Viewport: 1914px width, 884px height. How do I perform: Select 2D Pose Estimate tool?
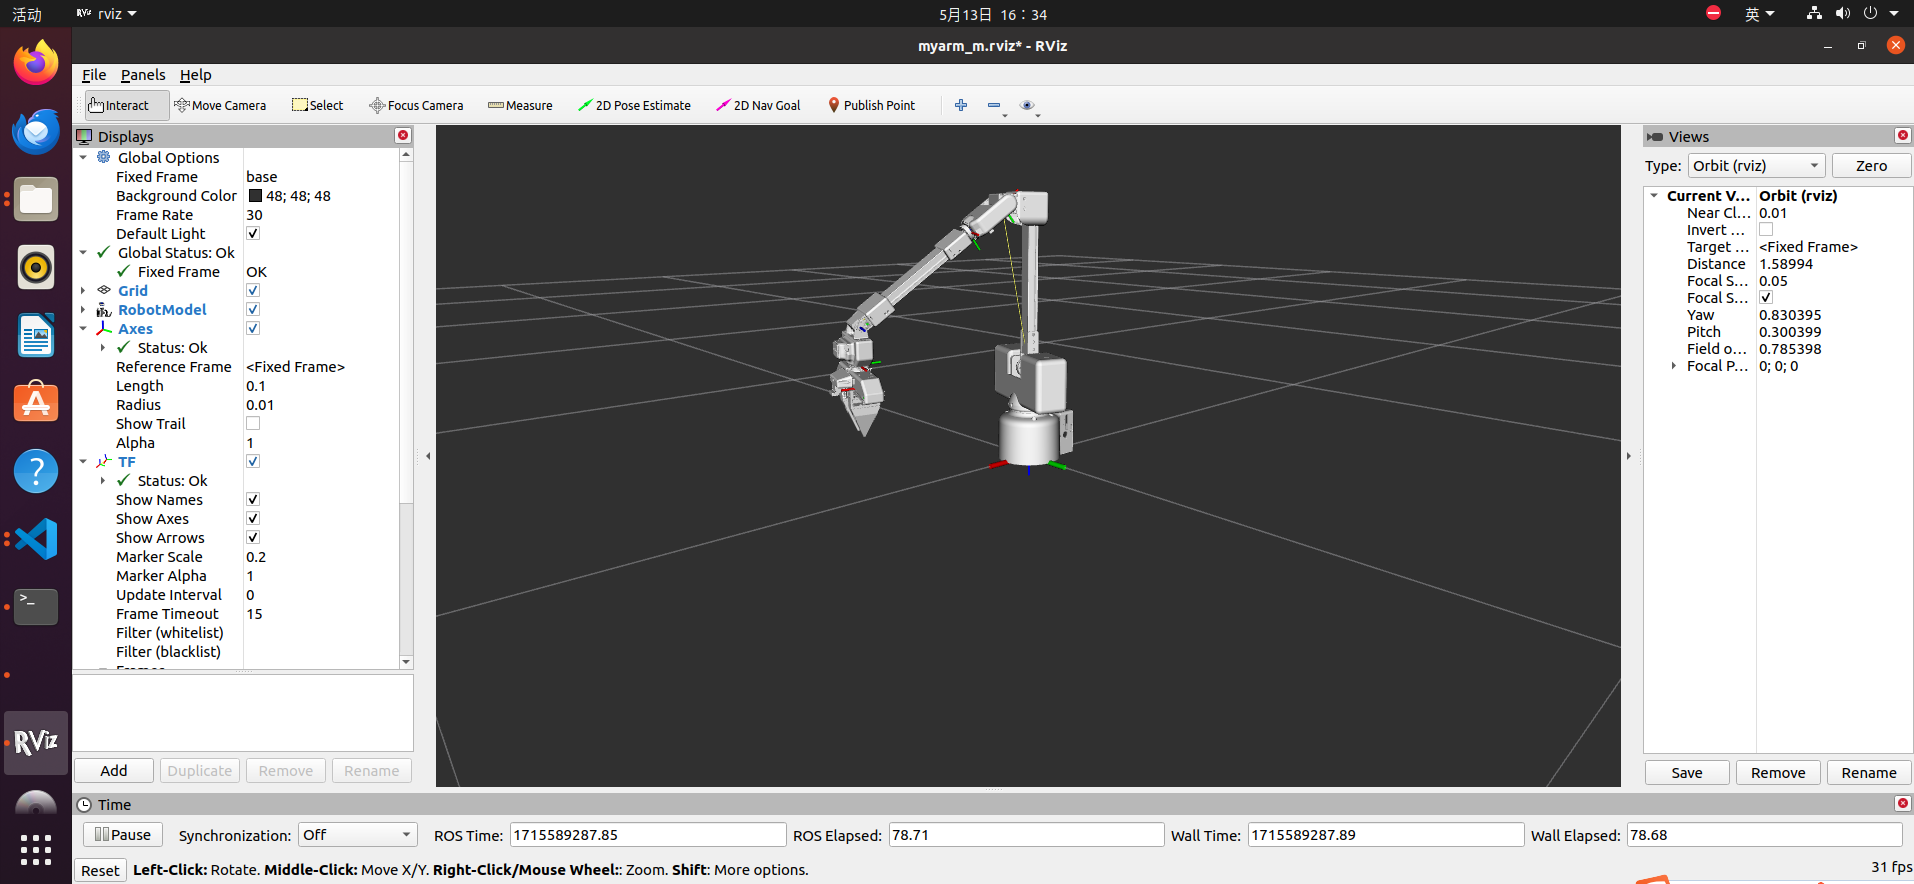coord(634,105)
